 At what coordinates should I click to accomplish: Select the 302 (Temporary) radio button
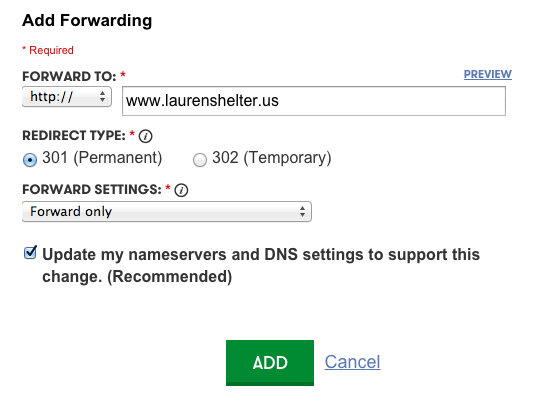[x=200, y=160]
